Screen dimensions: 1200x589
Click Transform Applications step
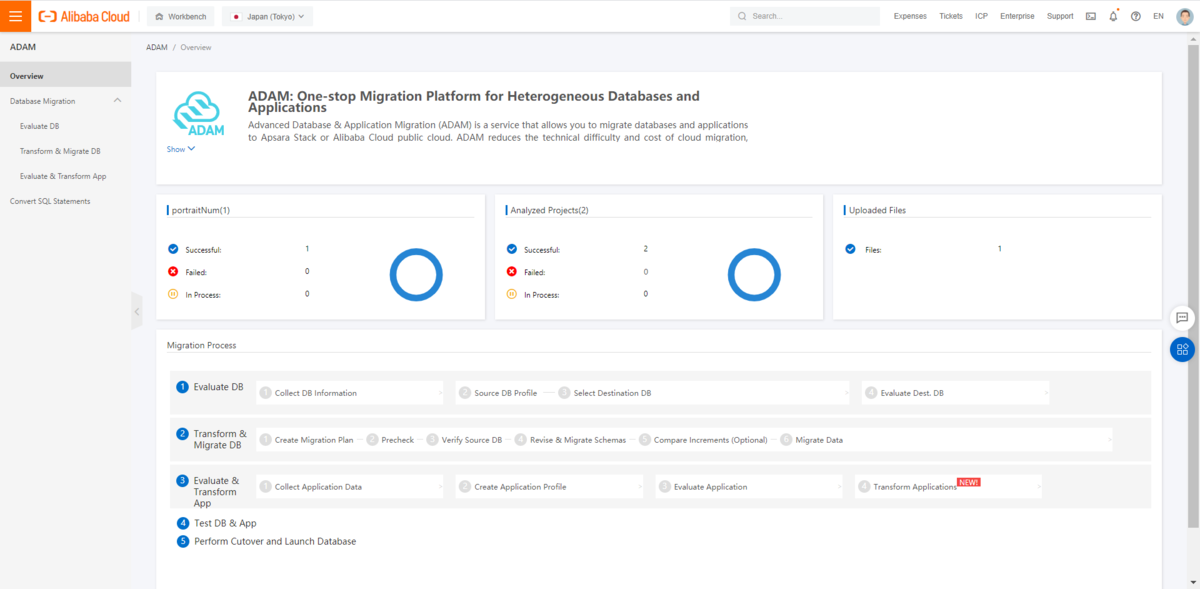click(915, 487)
